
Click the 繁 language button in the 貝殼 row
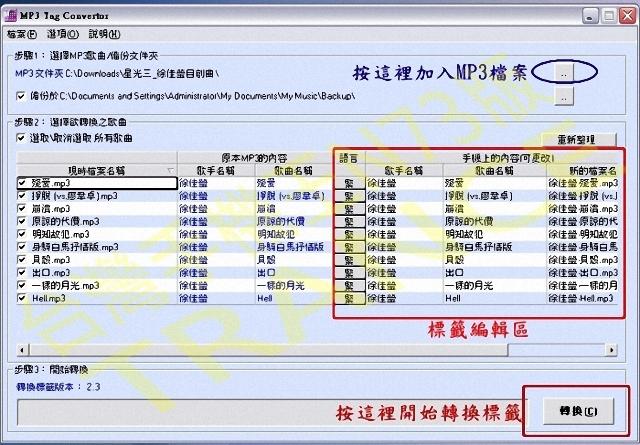(349, 260)
